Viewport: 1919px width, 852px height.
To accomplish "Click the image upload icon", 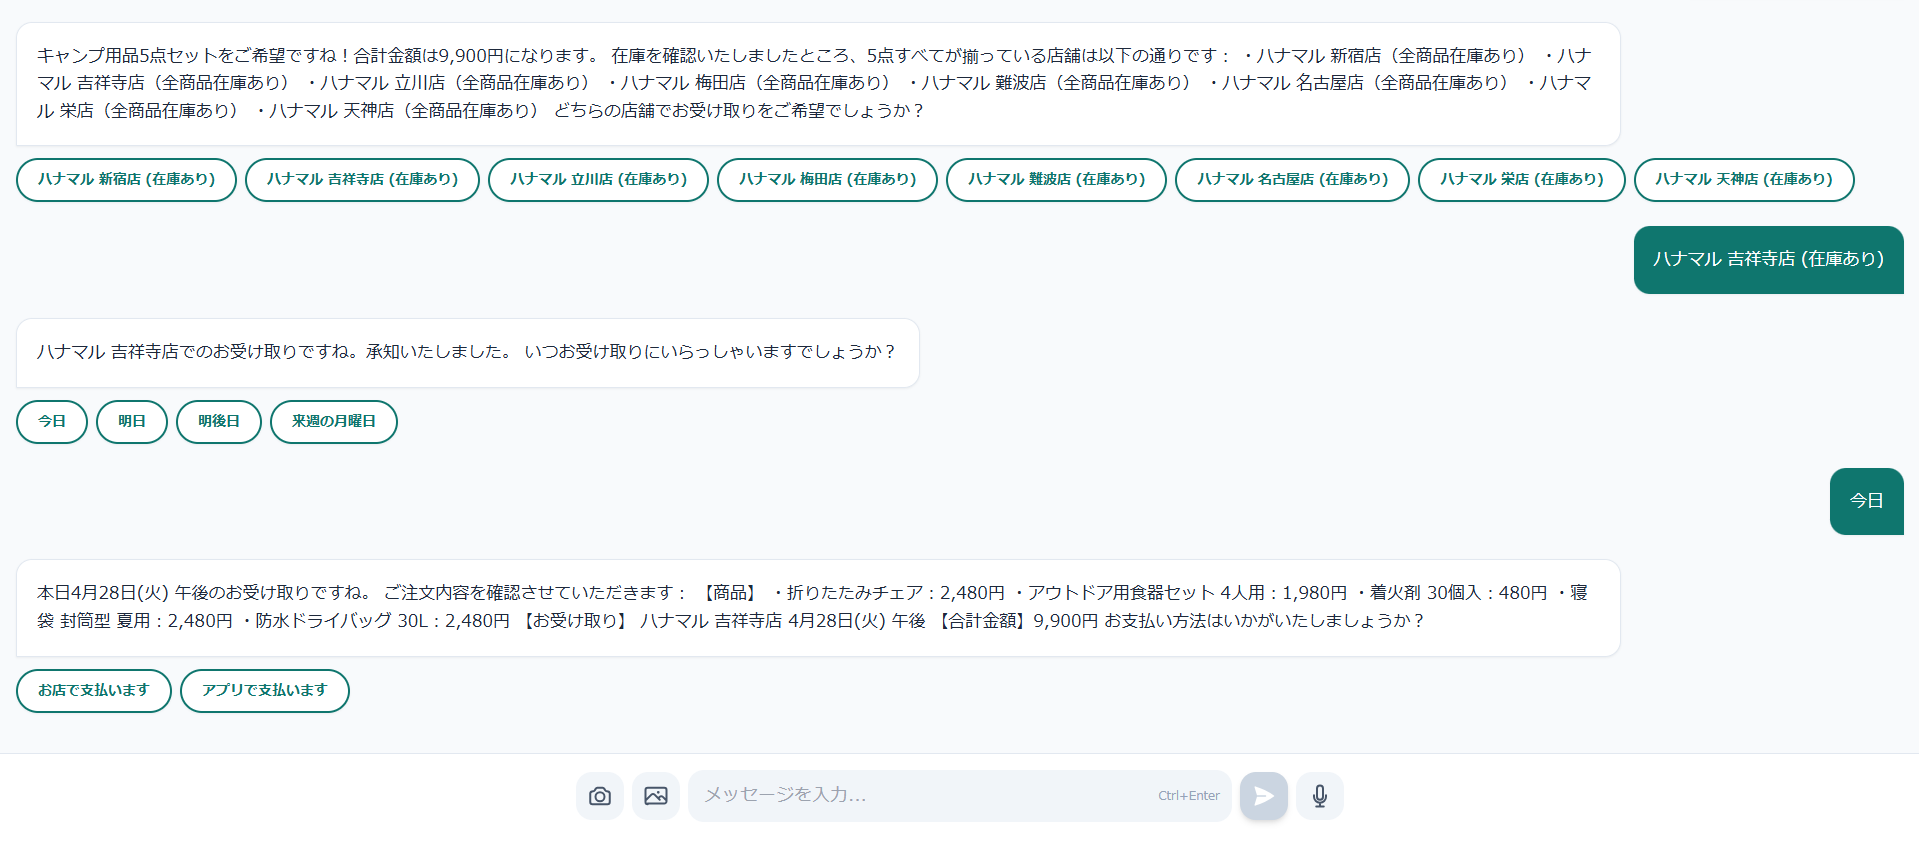I will tap(656, 796).
